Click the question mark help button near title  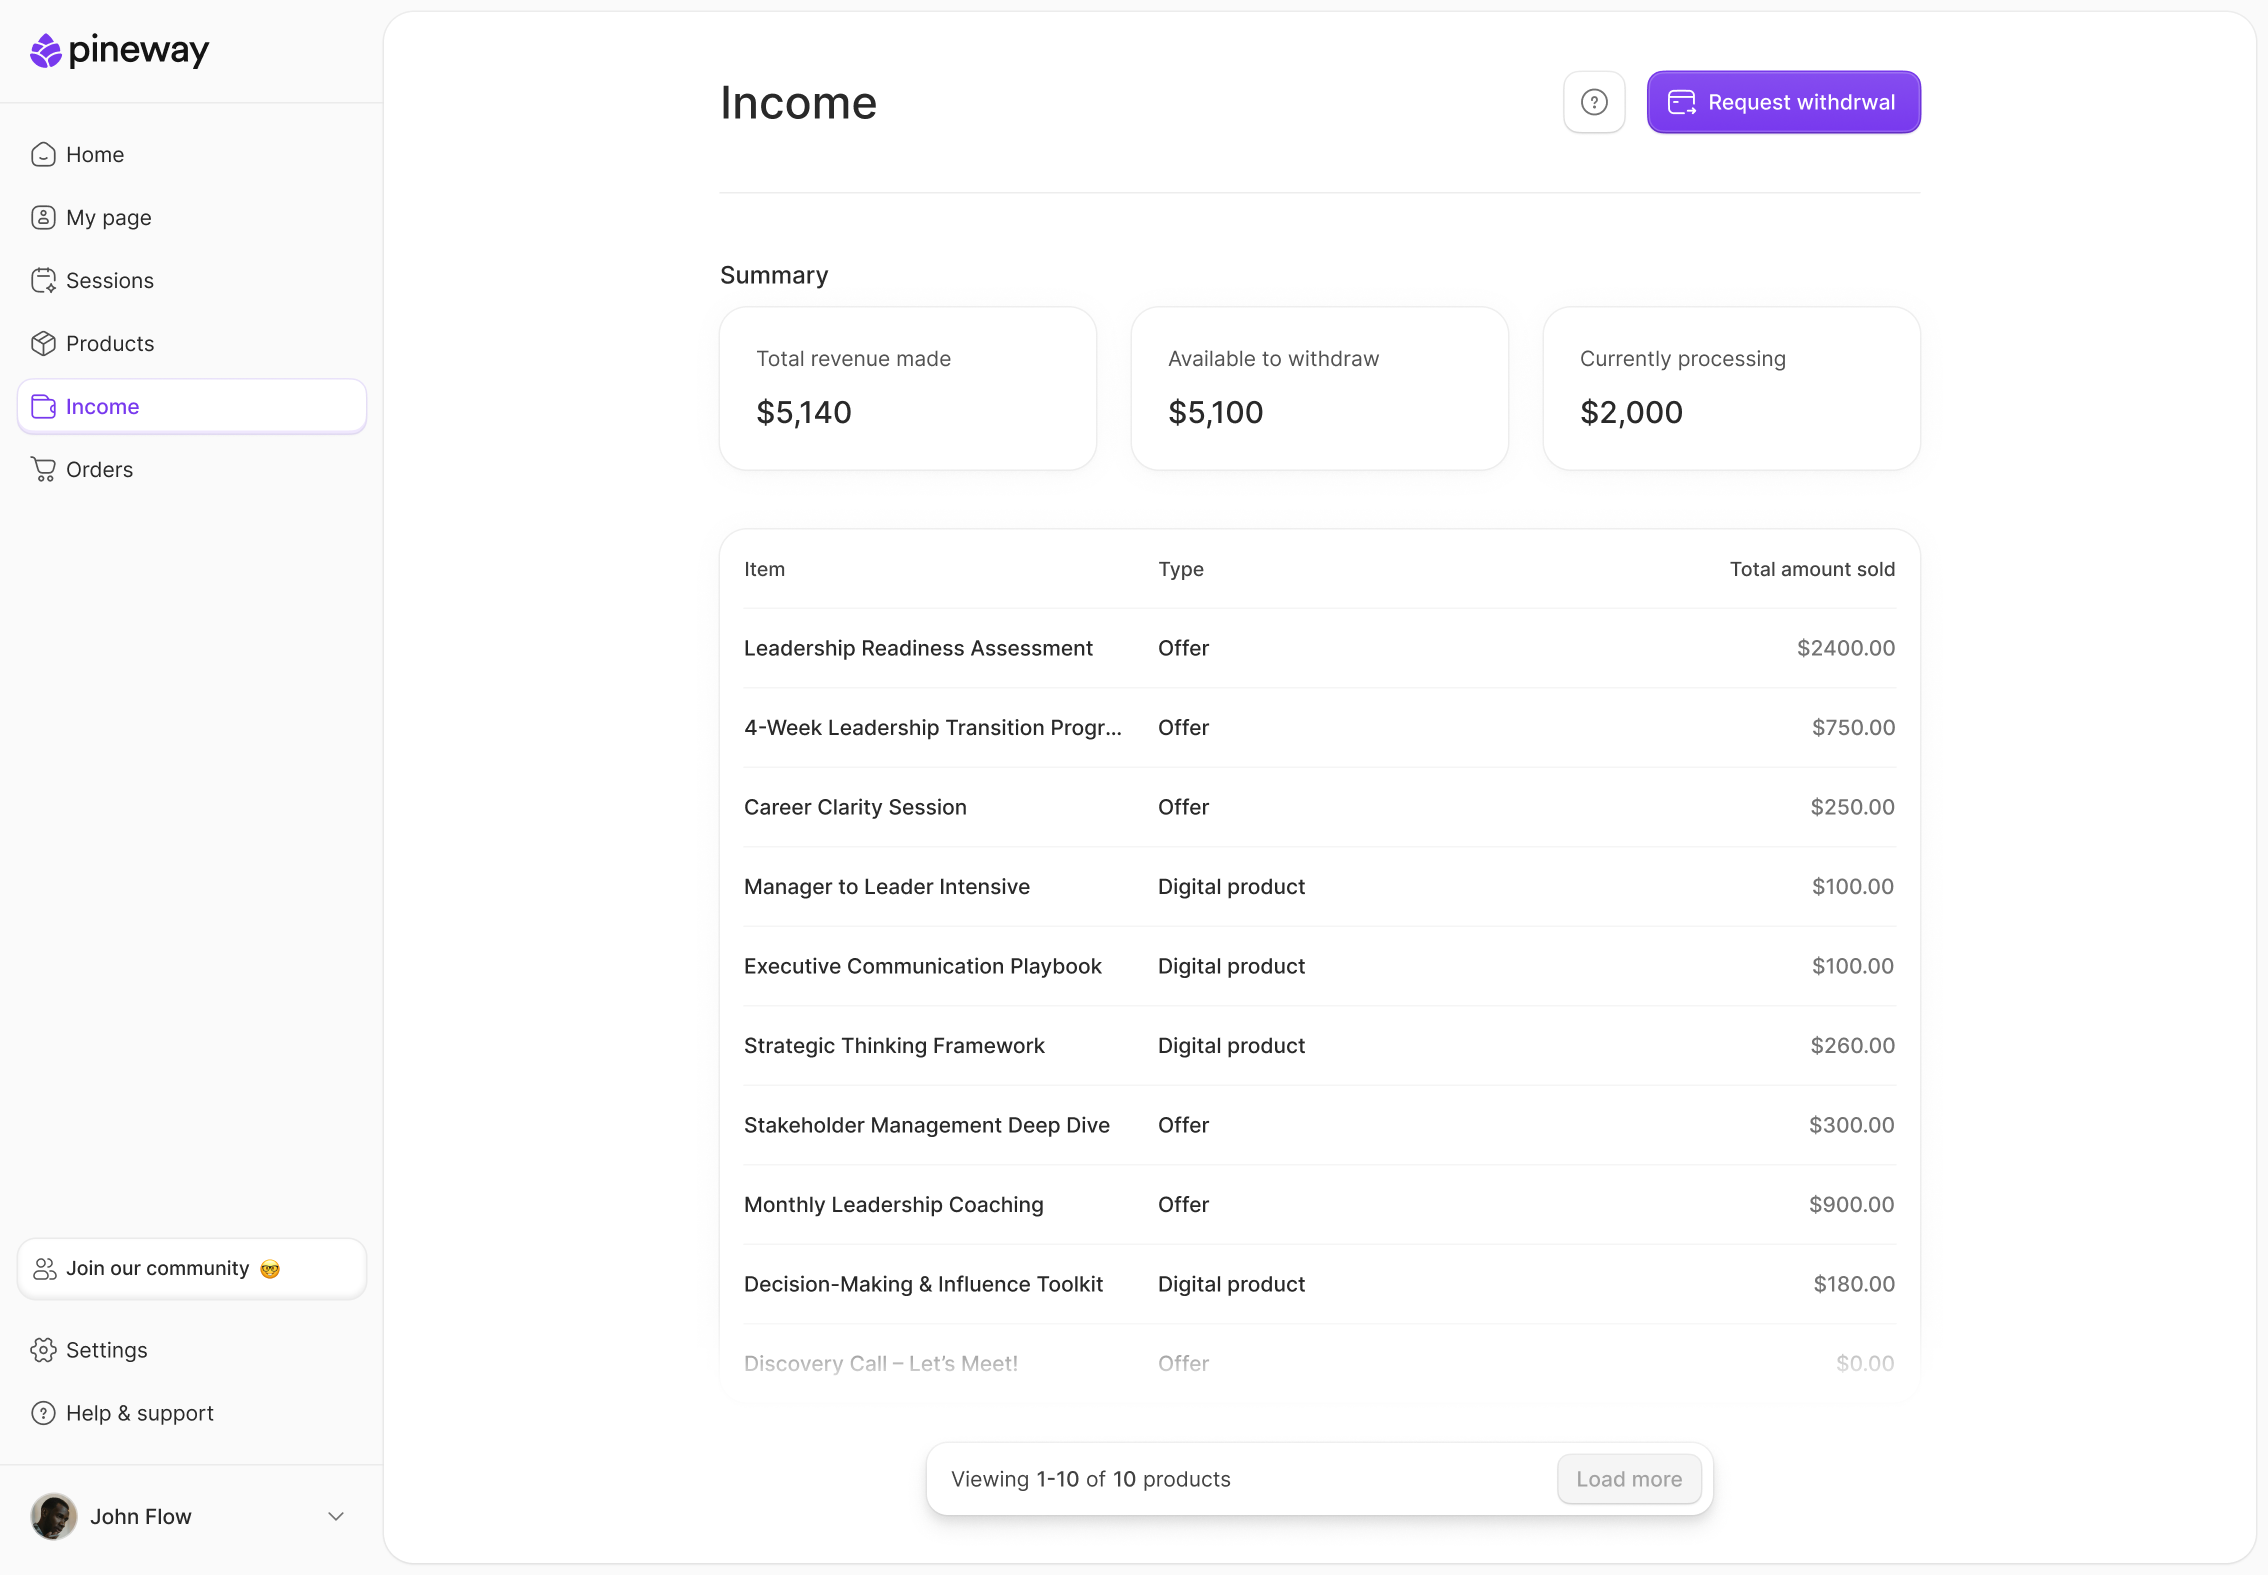1594,102
